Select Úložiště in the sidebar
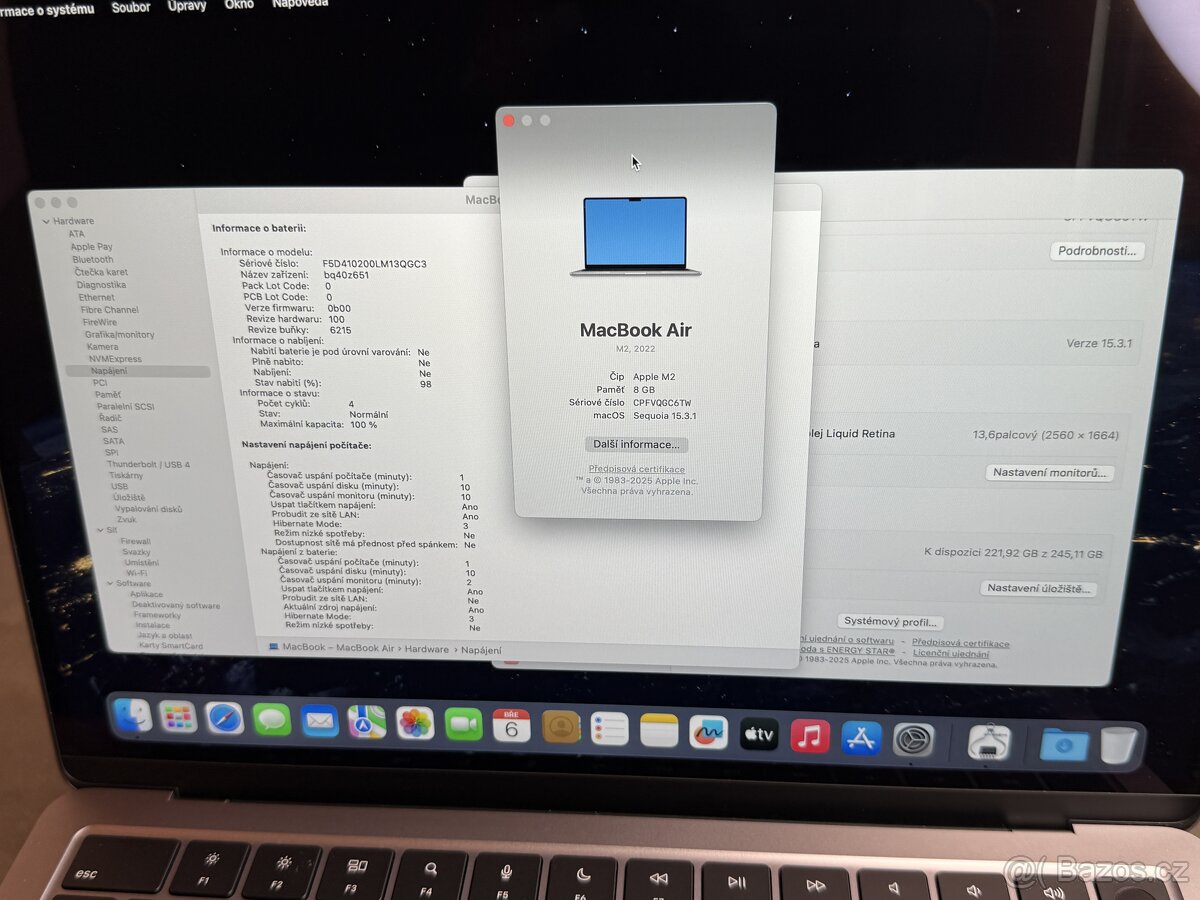 128,497
